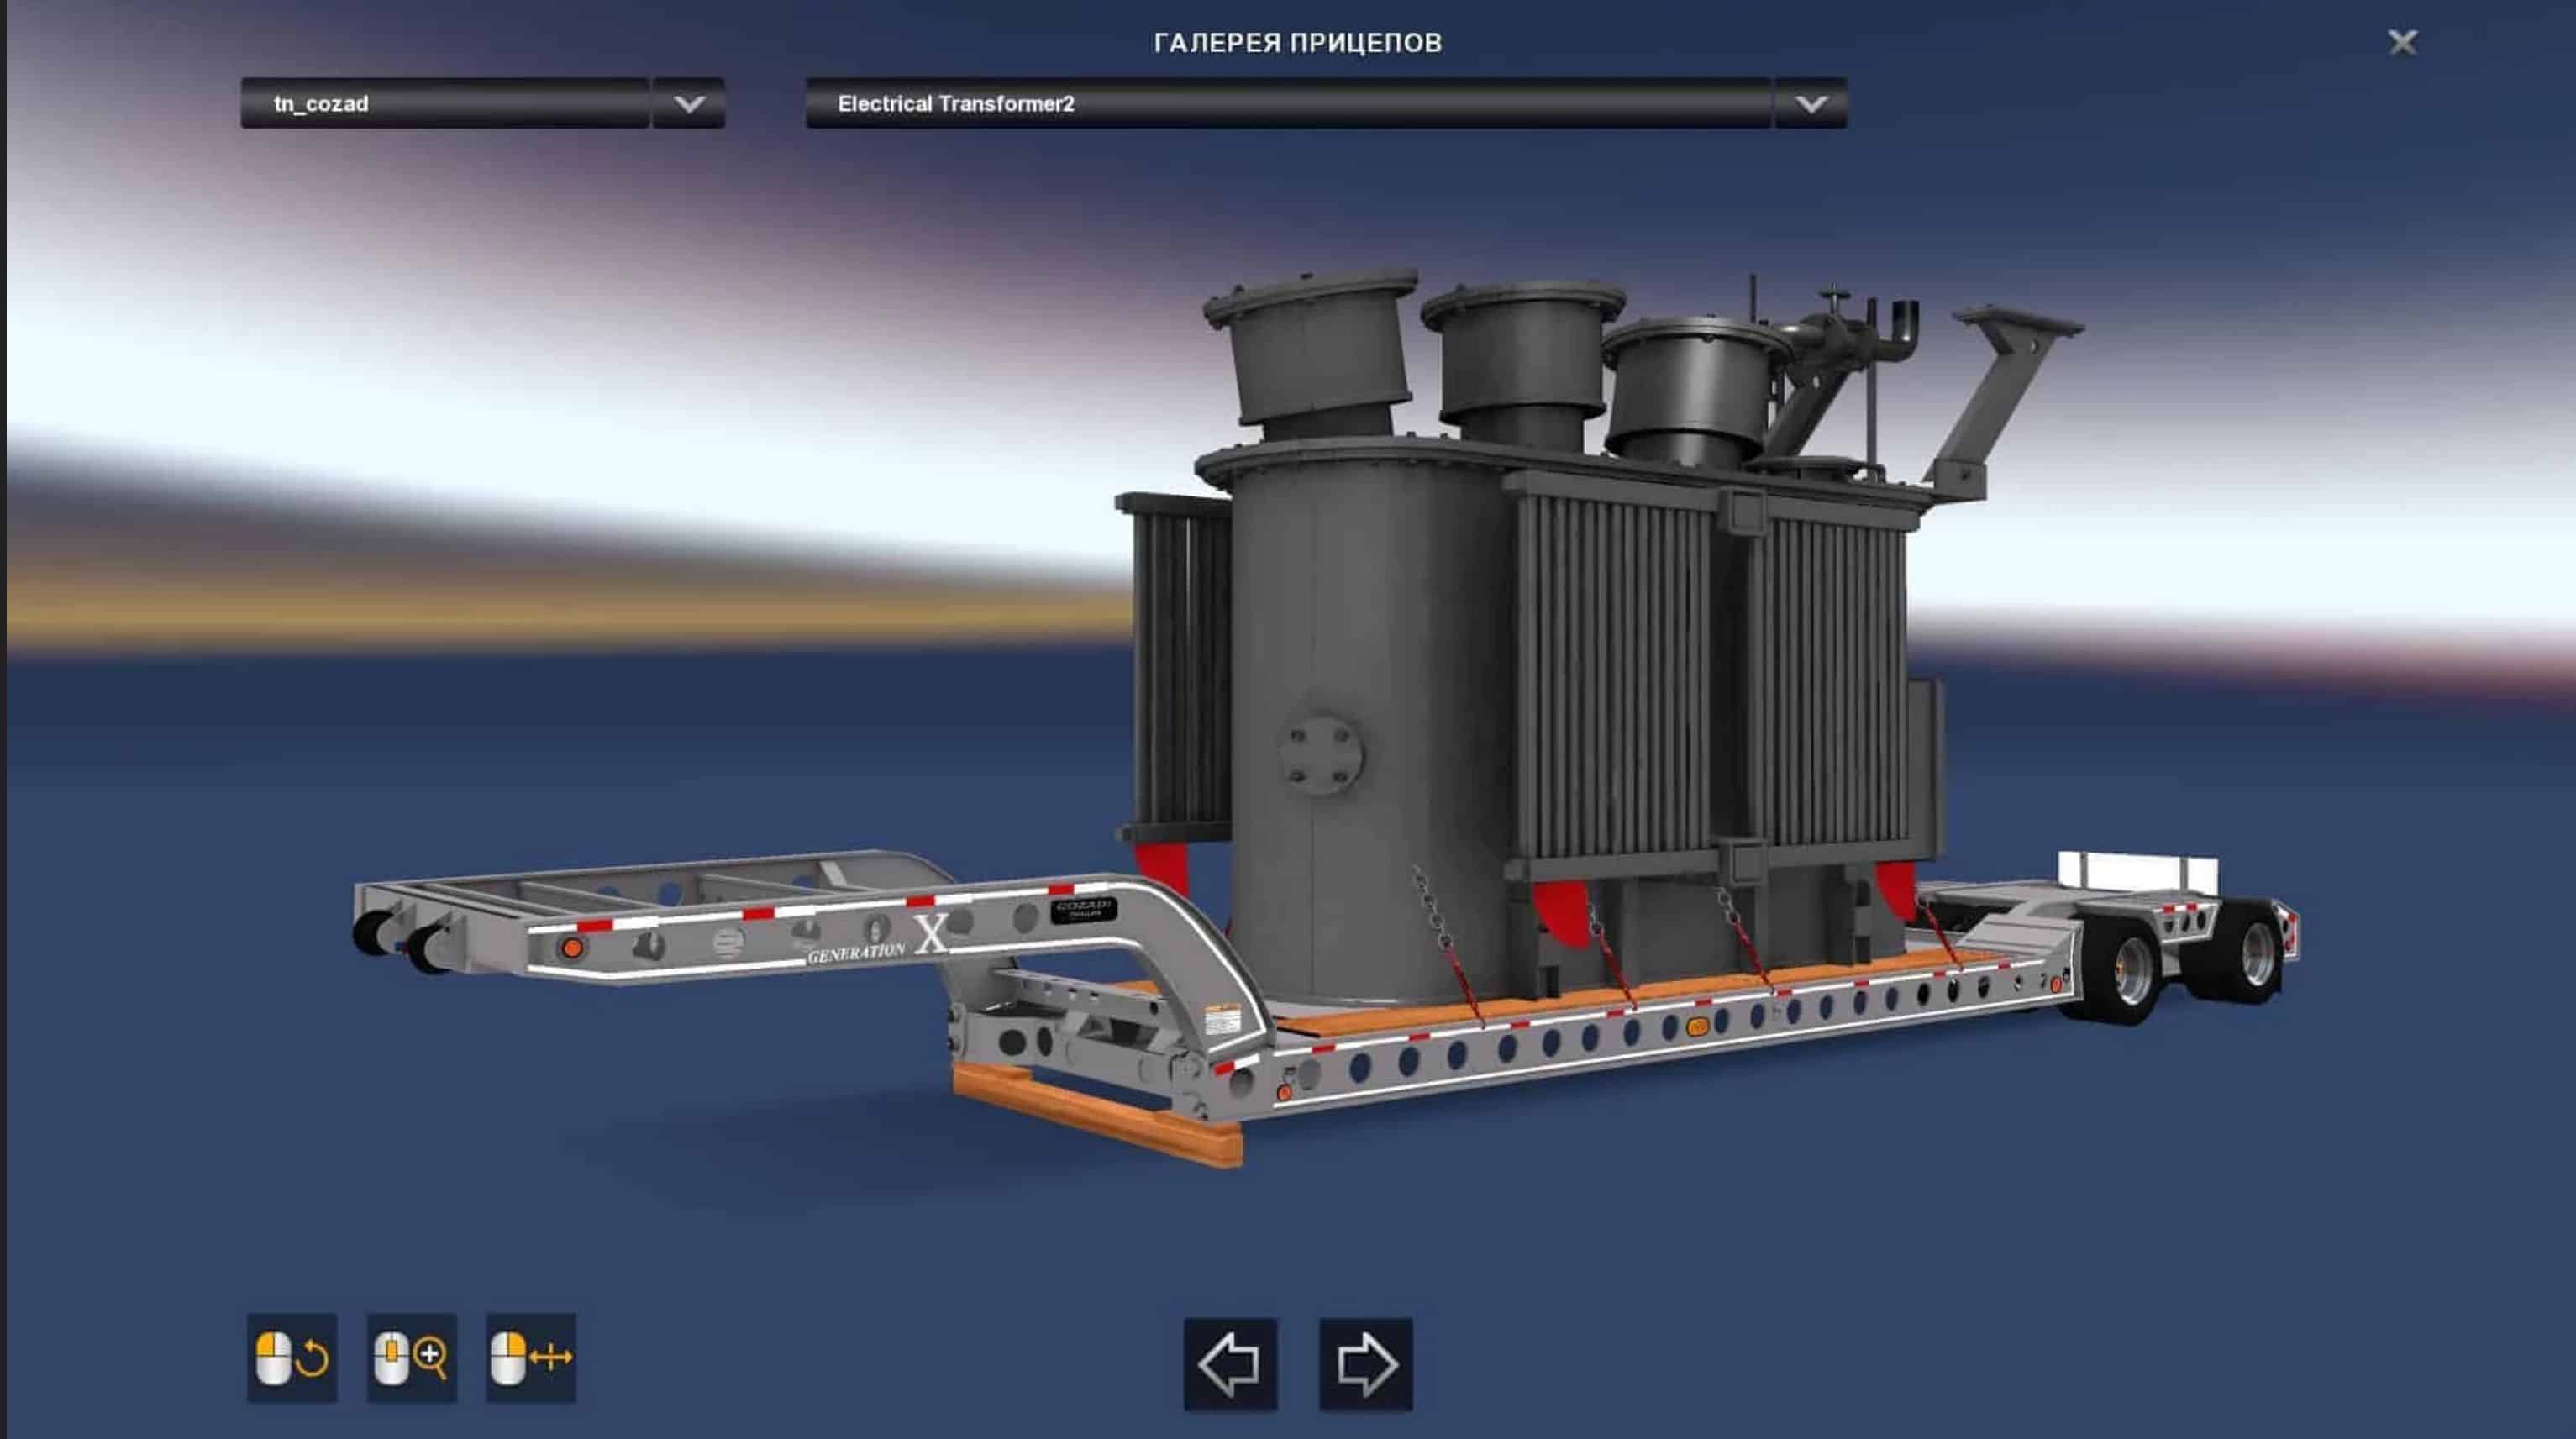The width and height of the screenshot is (2576, 1439).
Task: Click the white sign at trailer rear
Action: coord(2136,870)
